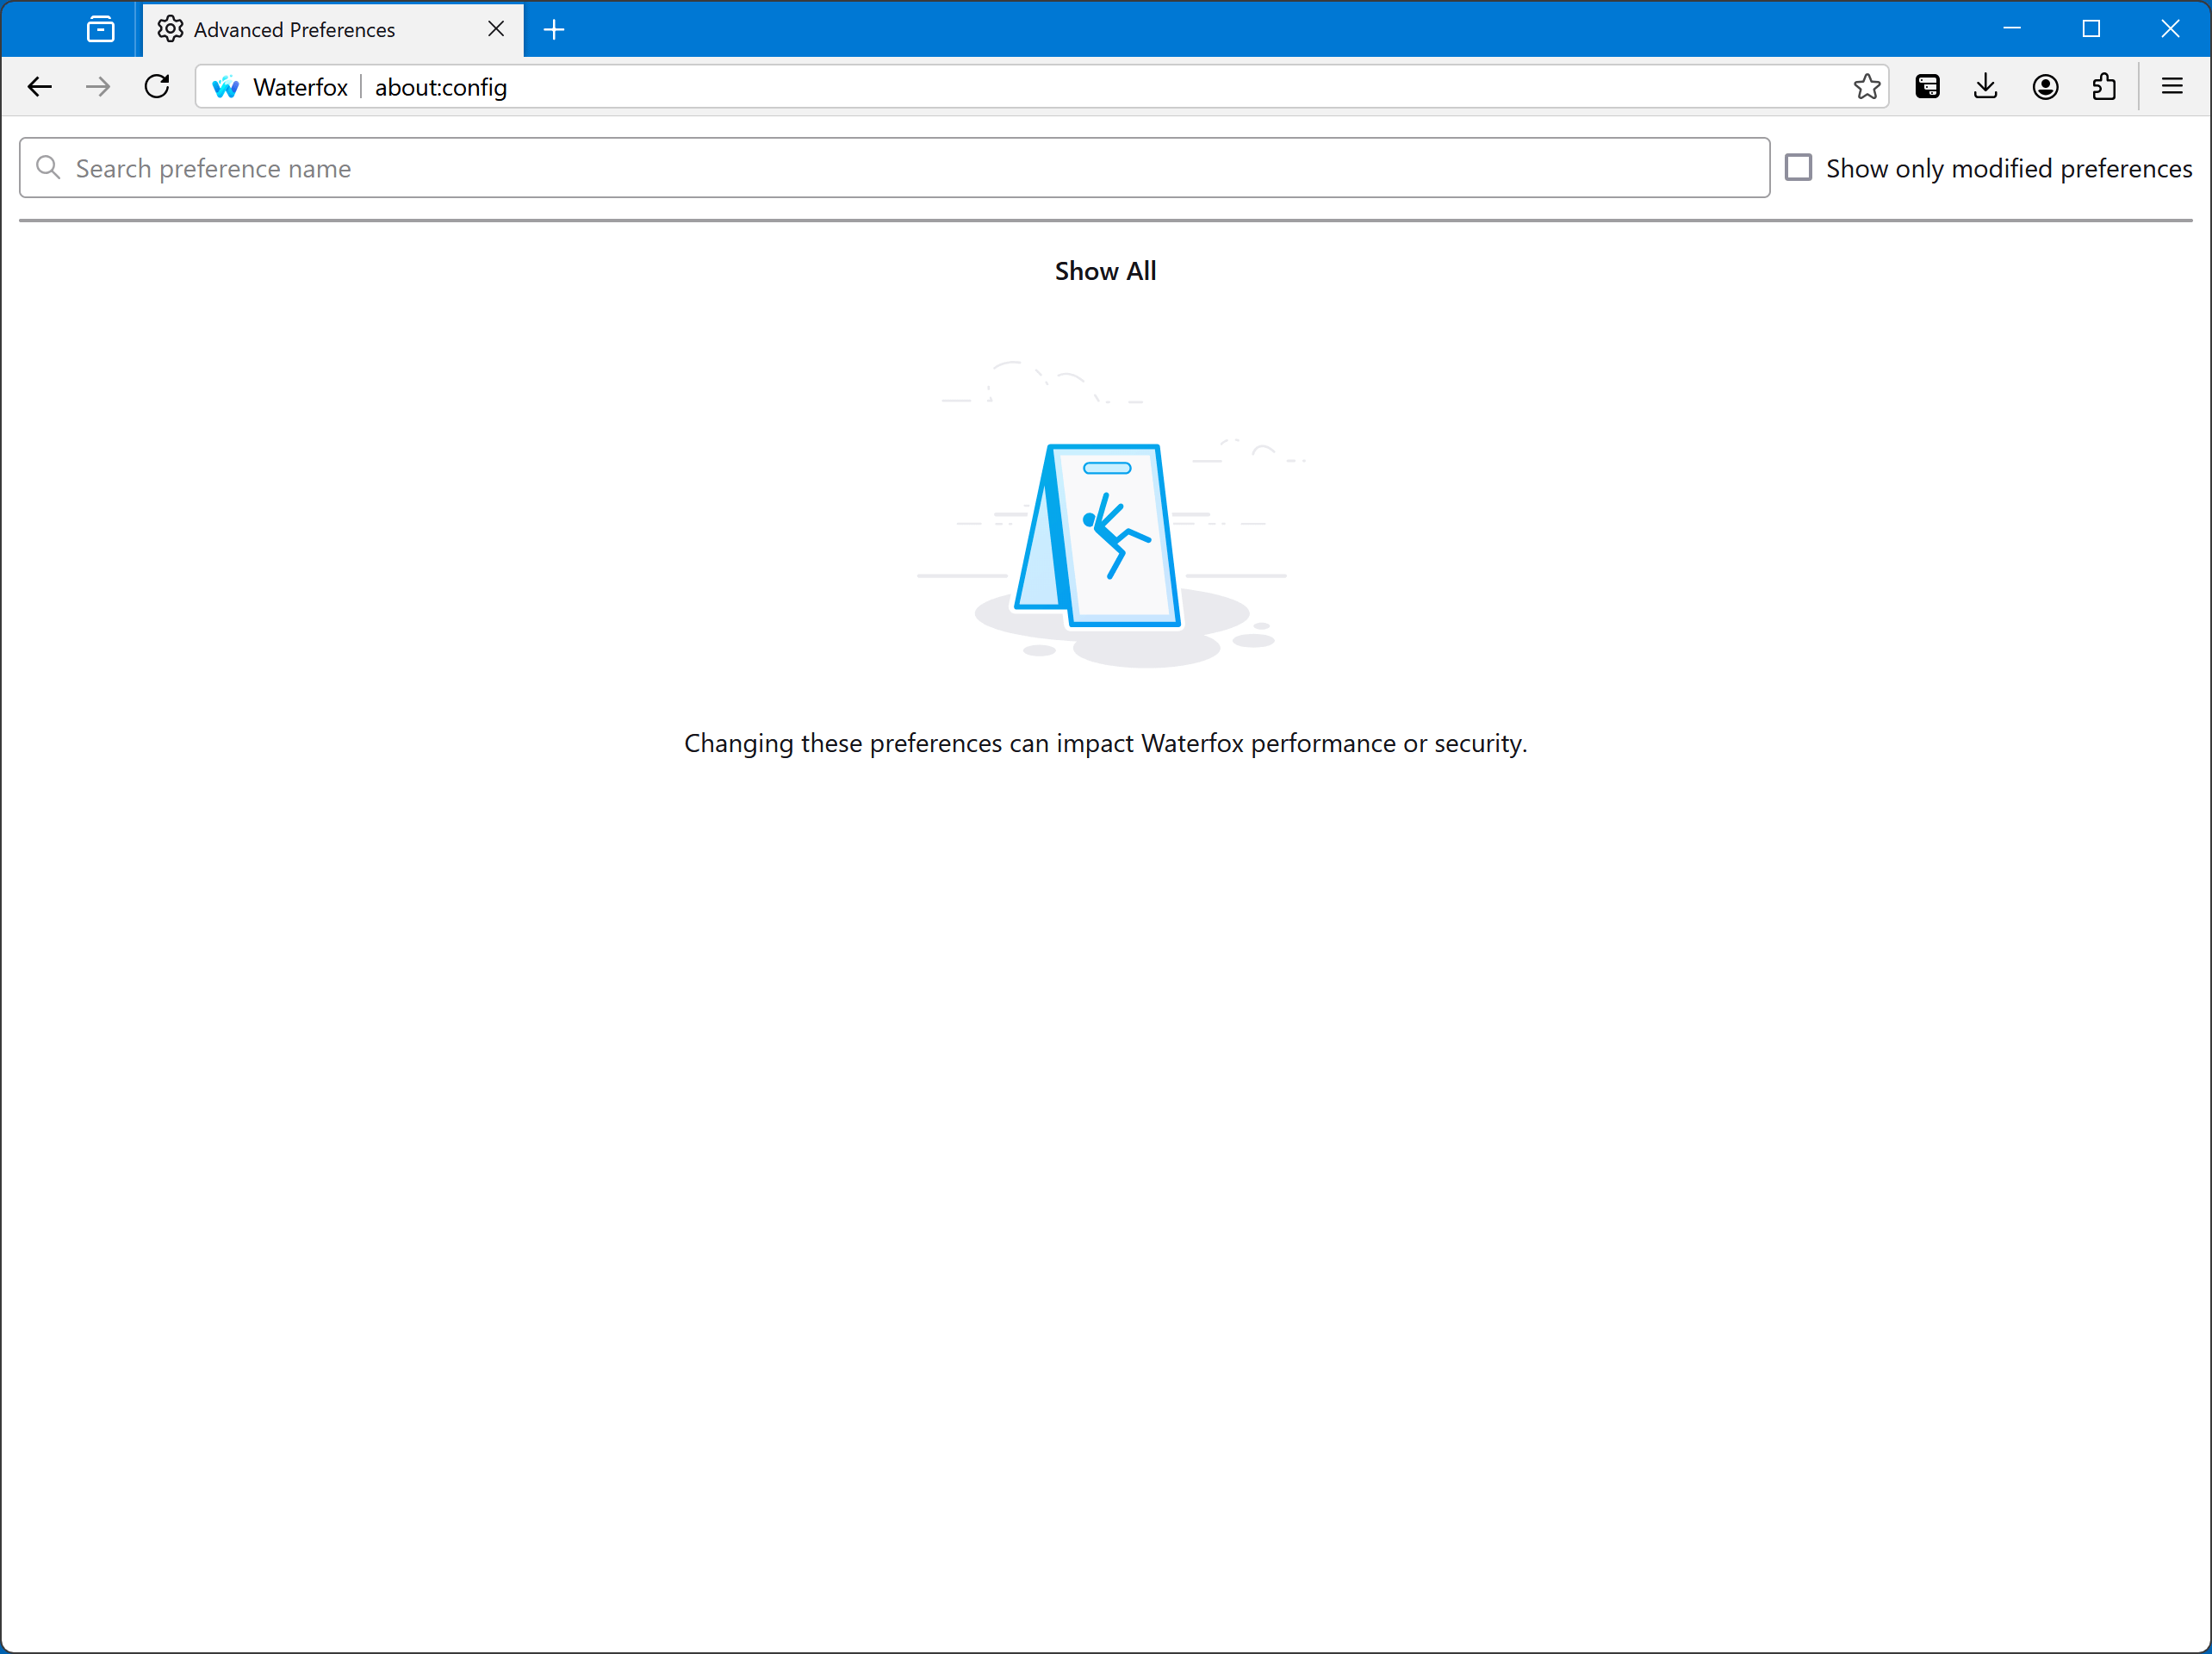This screenshot has height=1654, width=2212.
Task: Navigate forward using the forward arrow
Action: (x=99, y=87)
